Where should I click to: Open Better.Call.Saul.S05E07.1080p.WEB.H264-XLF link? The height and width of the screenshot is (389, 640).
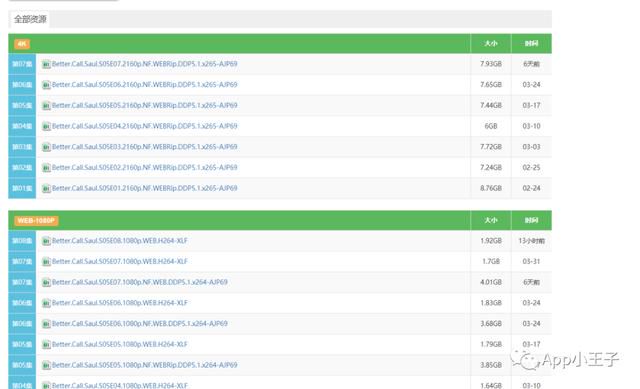tap(120, 261)
